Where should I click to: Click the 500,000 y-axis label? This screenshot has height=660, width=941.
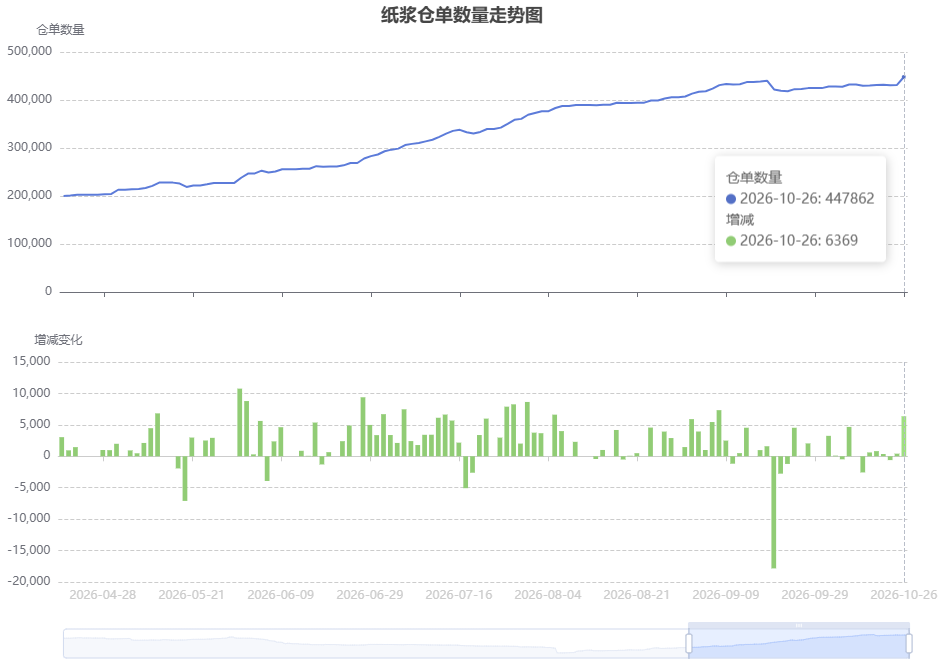pyautogui.click(x=29, y=51)
